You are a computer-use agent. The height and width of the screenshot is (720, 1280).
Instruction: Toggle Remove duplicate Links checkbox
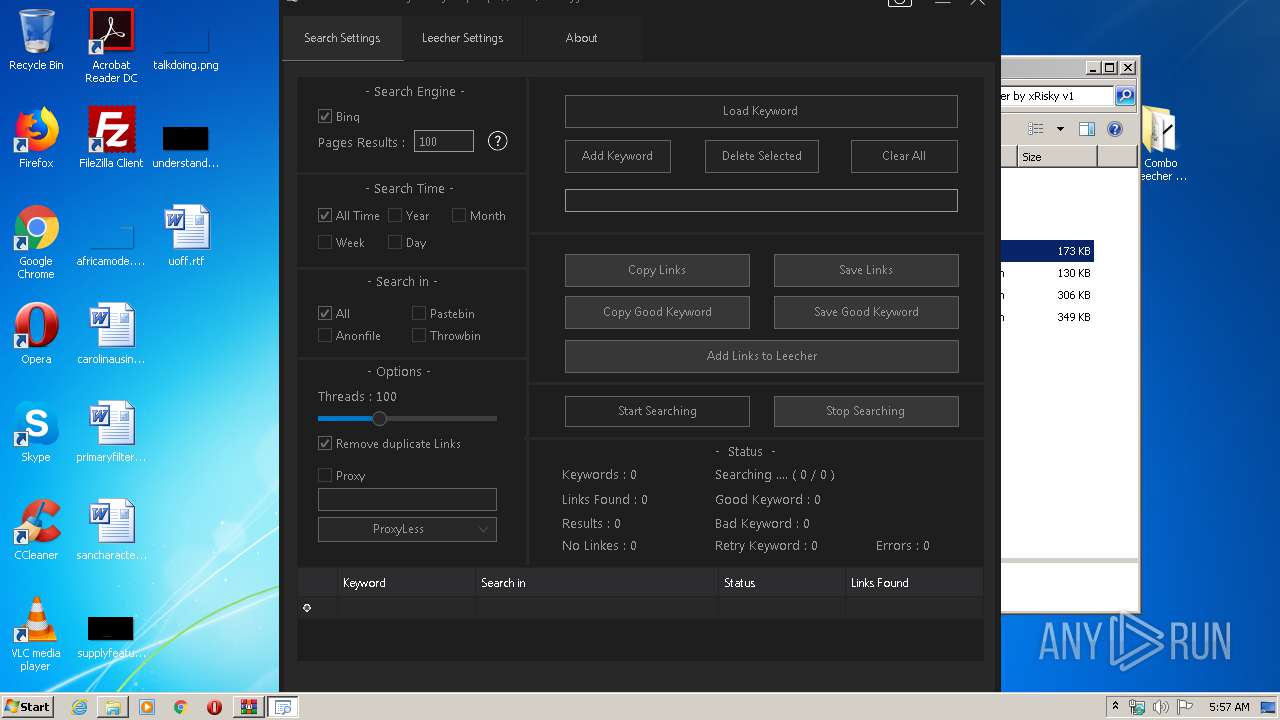point(325,443)
